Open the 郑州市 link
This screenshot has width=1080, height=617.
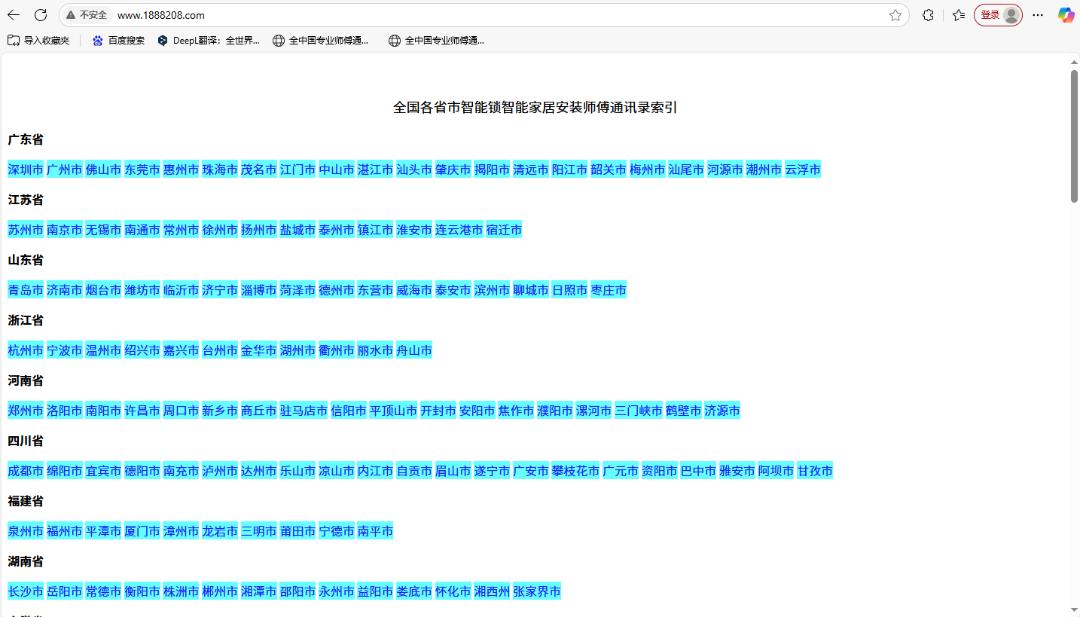click(25, 411)
